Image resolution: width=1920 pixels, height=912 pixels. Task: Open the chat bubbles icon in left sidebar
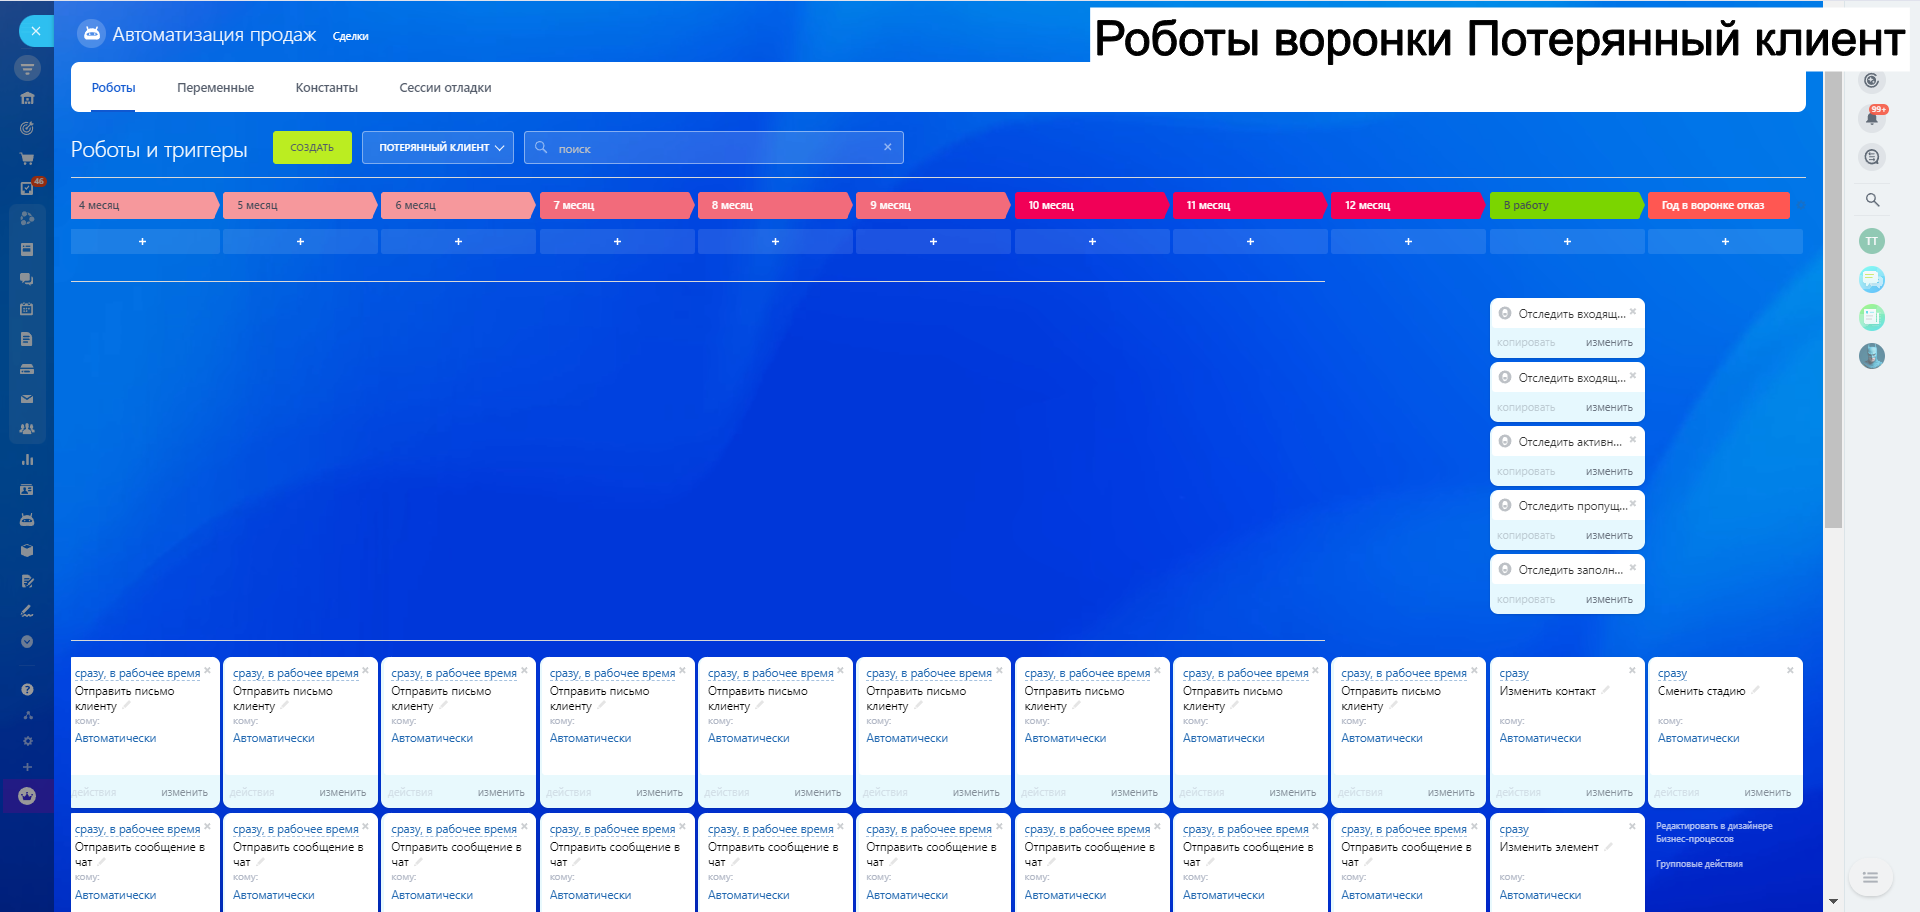coord(27,279)
